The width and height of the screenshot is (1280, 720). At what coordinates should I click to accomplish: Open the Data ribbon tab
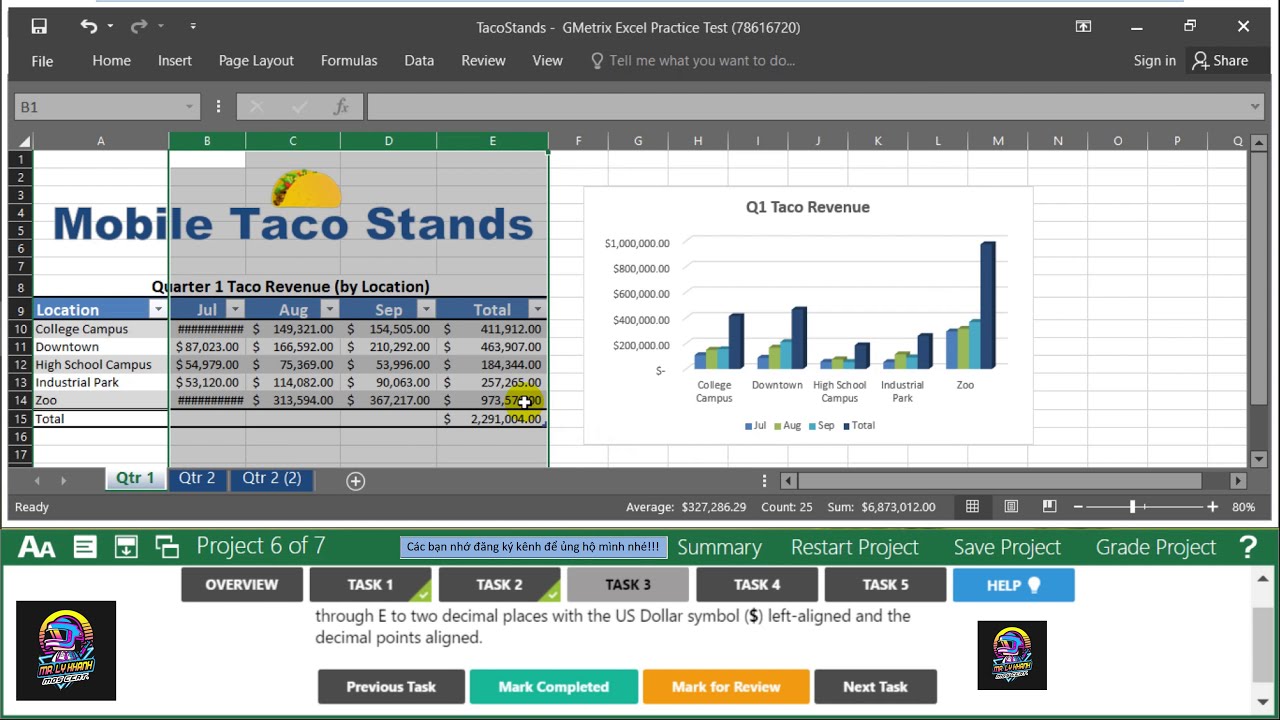(419, 61)
